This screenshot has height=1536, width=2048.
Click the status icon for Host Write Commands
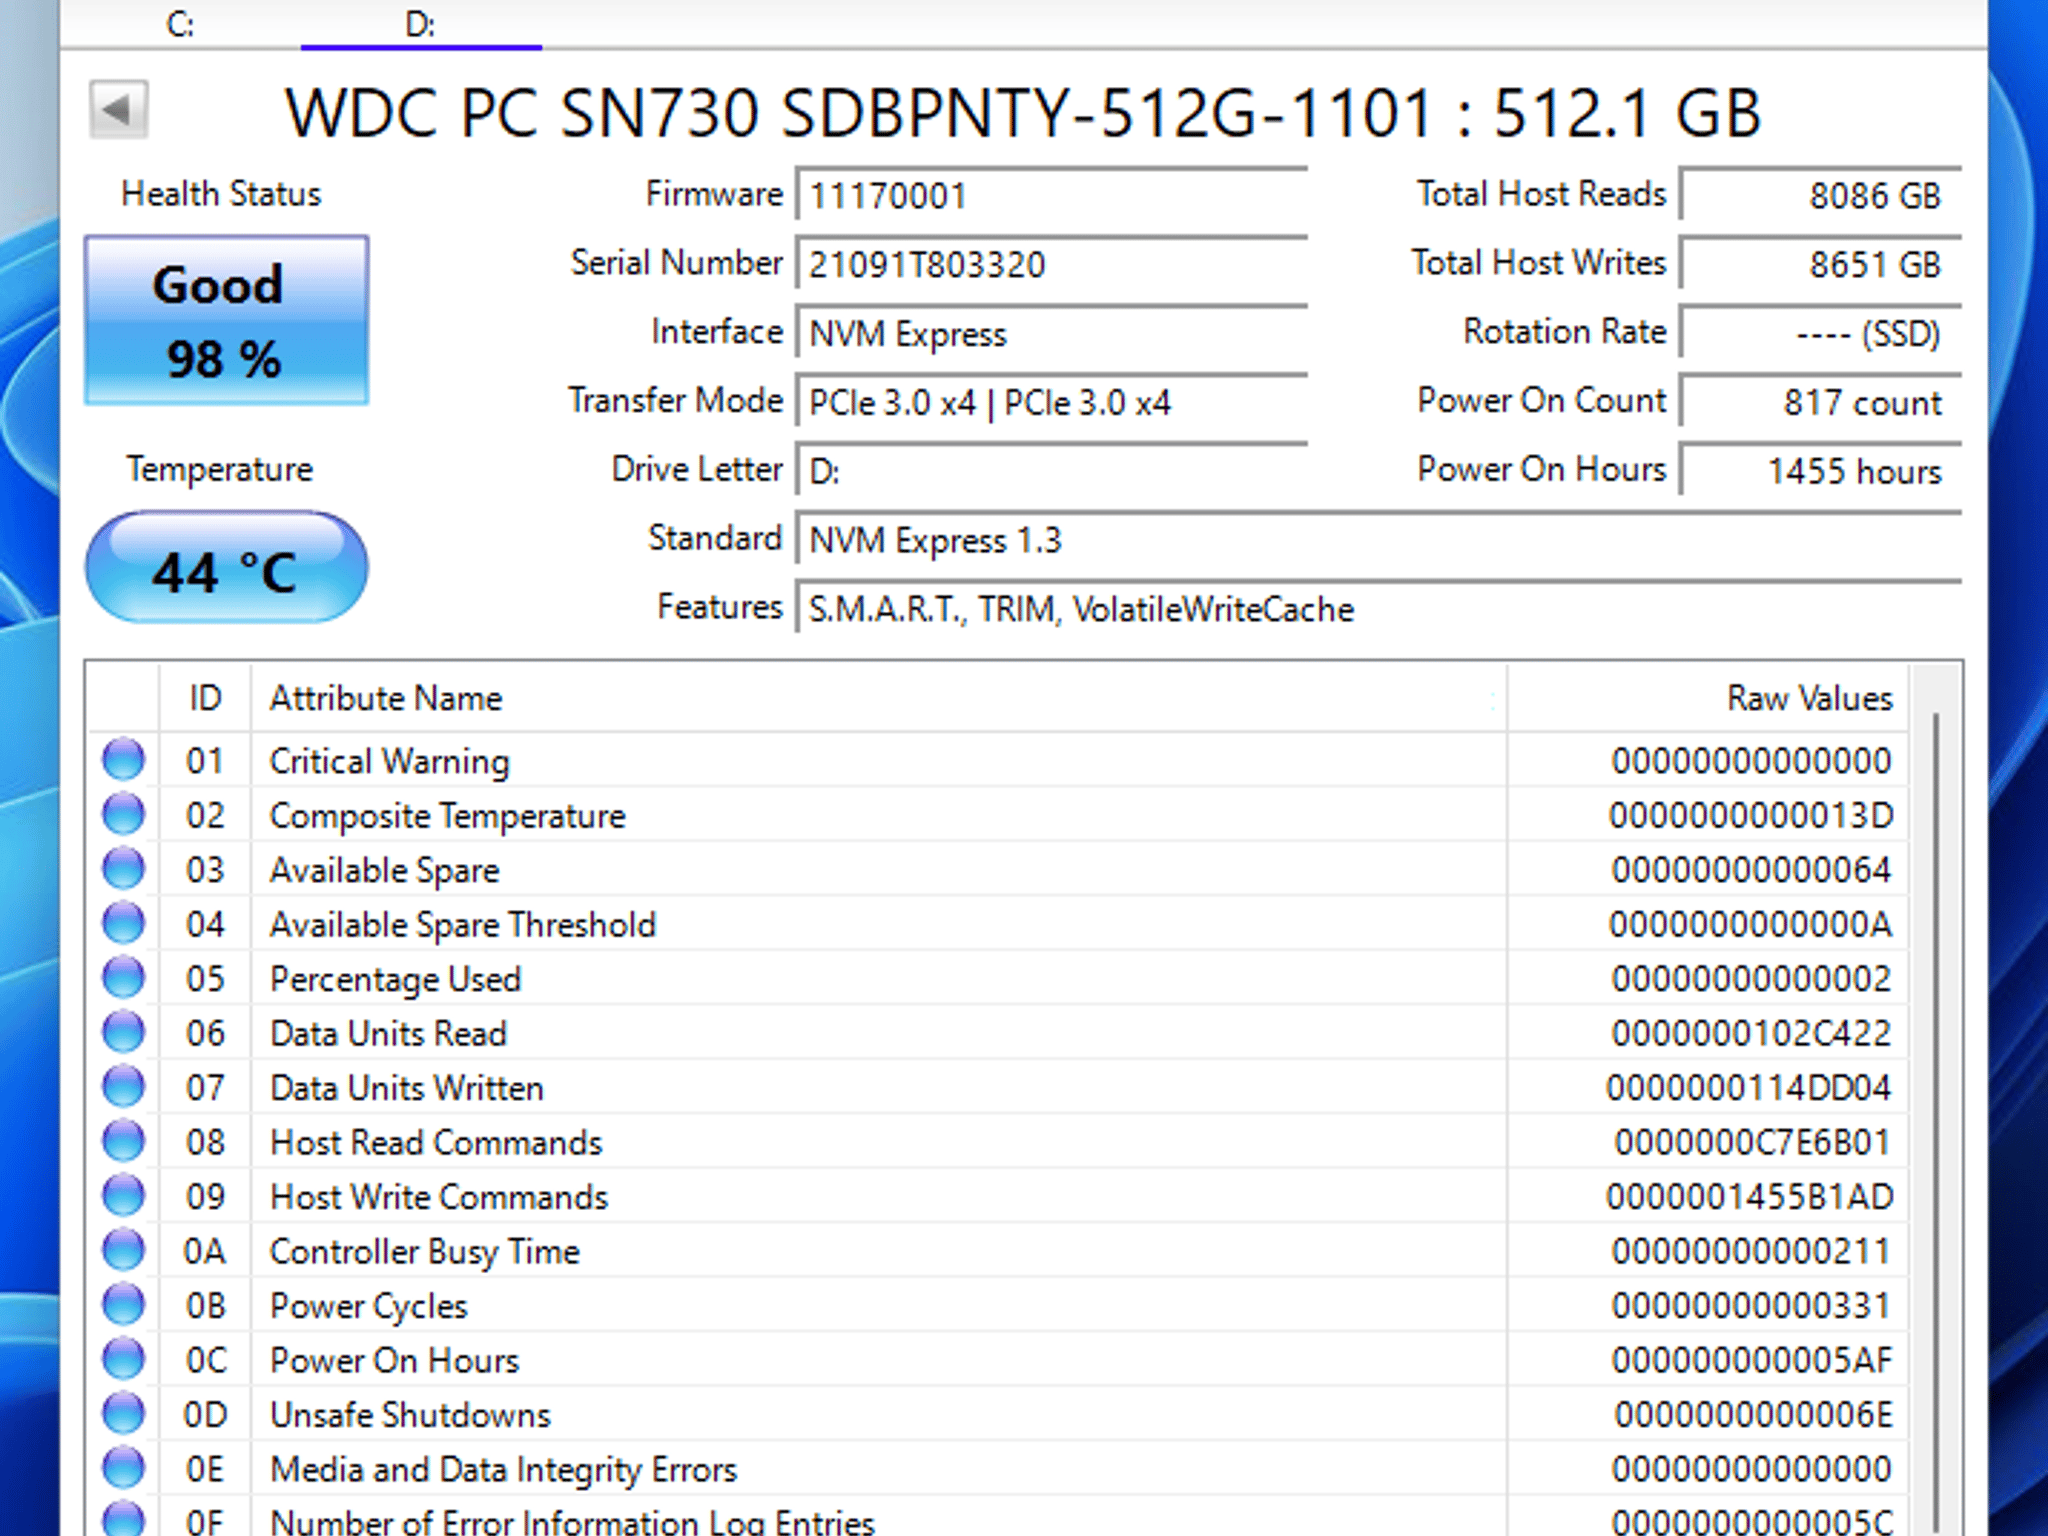coord(124,1196)
